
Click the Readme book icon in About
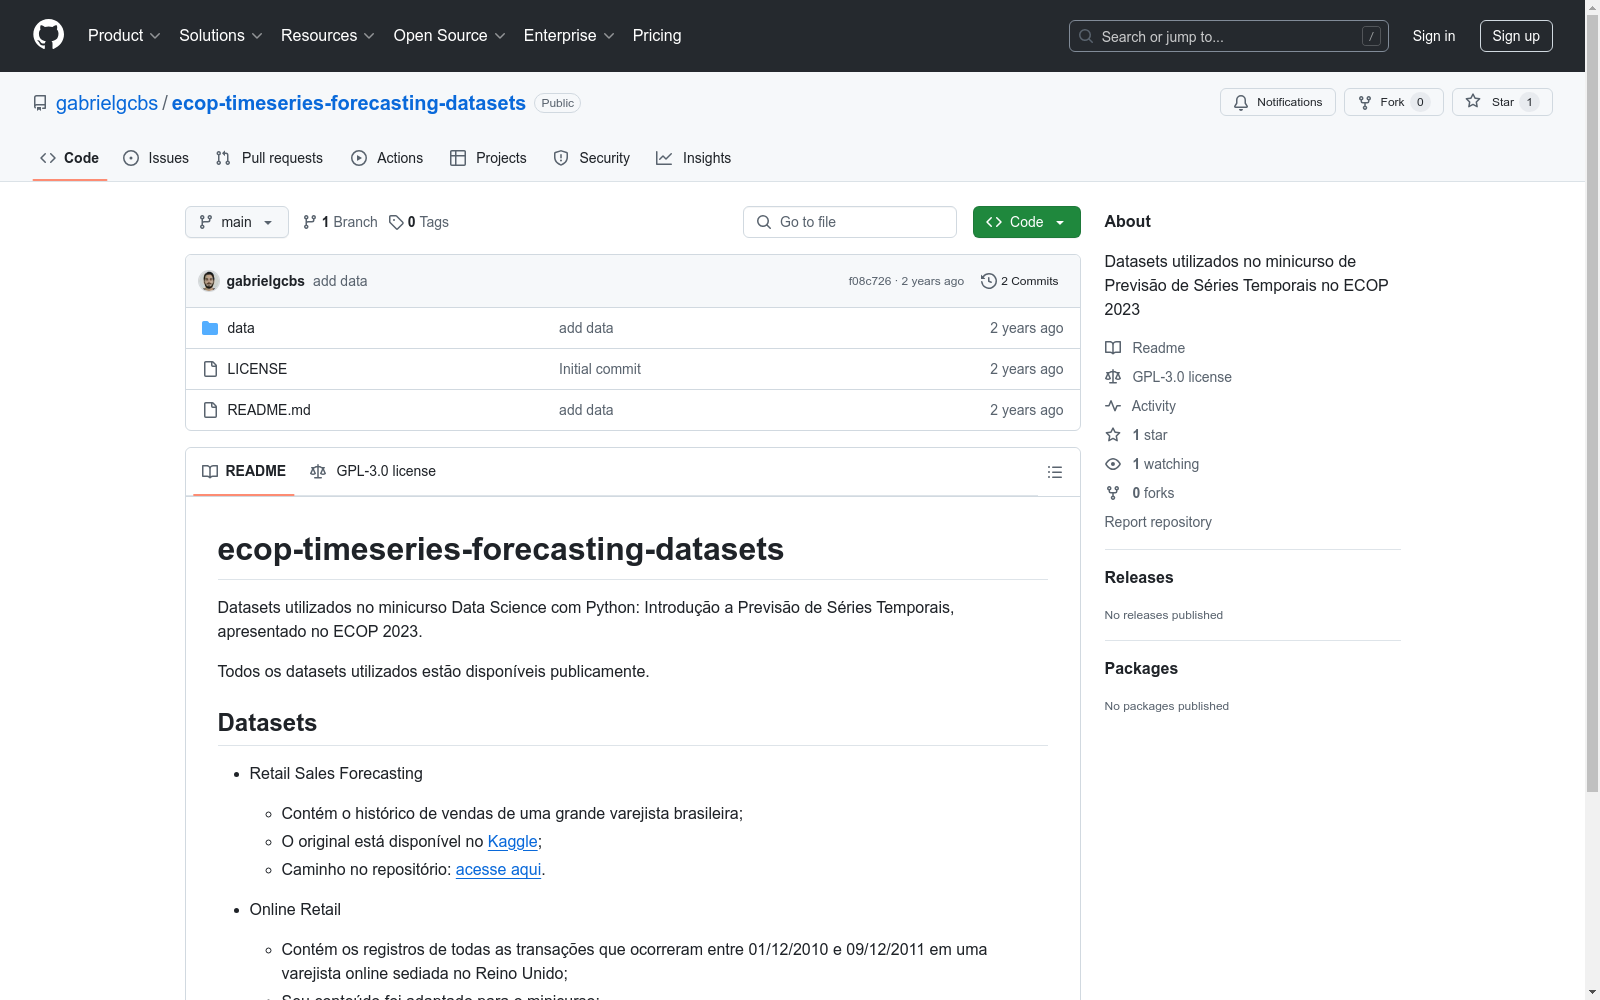pos(1113,348)
